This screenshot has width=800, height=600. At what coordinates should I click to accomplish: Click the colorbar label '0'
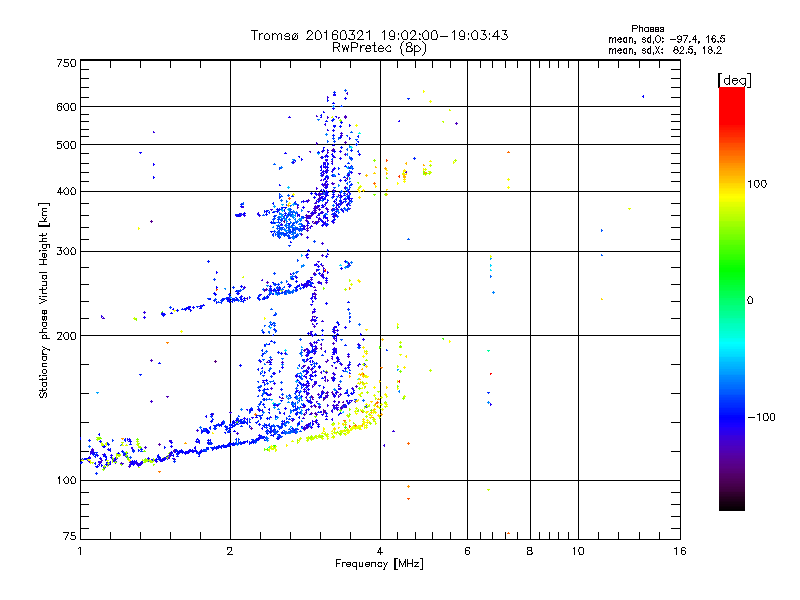coord(750,301)
